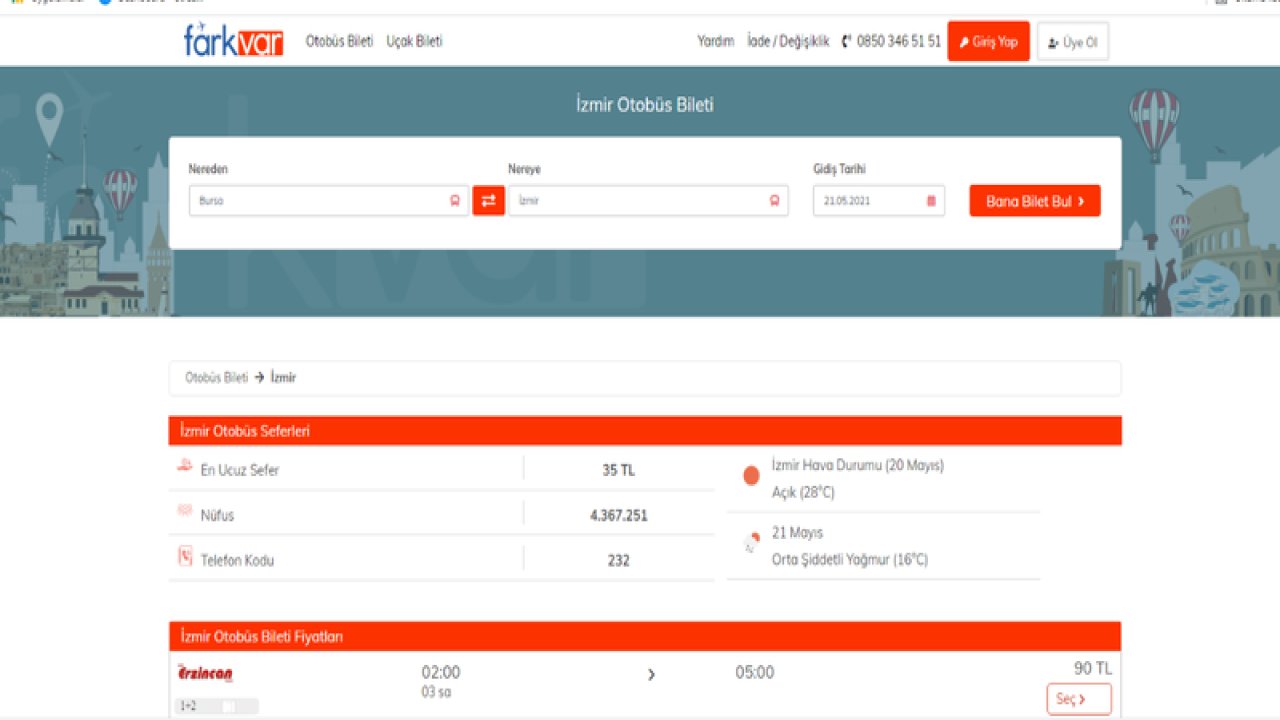Open the Uçak Bileti menu

pos(414,41)
